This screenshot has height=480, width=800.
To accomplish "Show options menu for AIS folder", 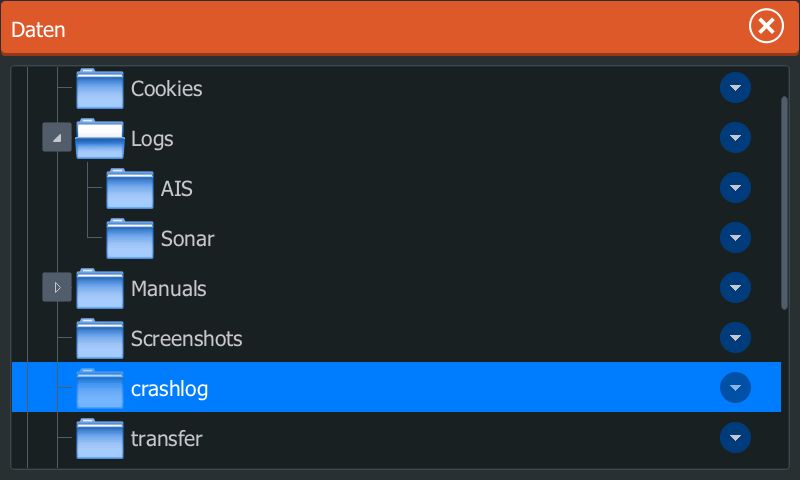I will [x=735, y=188].
